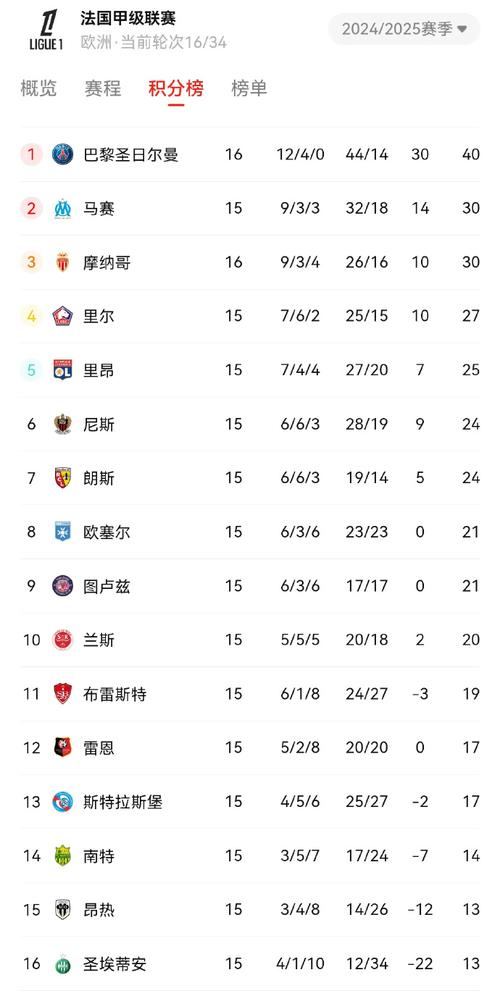Screen dimensions: 500x1004
Task: Tap the 巴黎圣日尔曼 club crest
Action: [x=63, y=154]
